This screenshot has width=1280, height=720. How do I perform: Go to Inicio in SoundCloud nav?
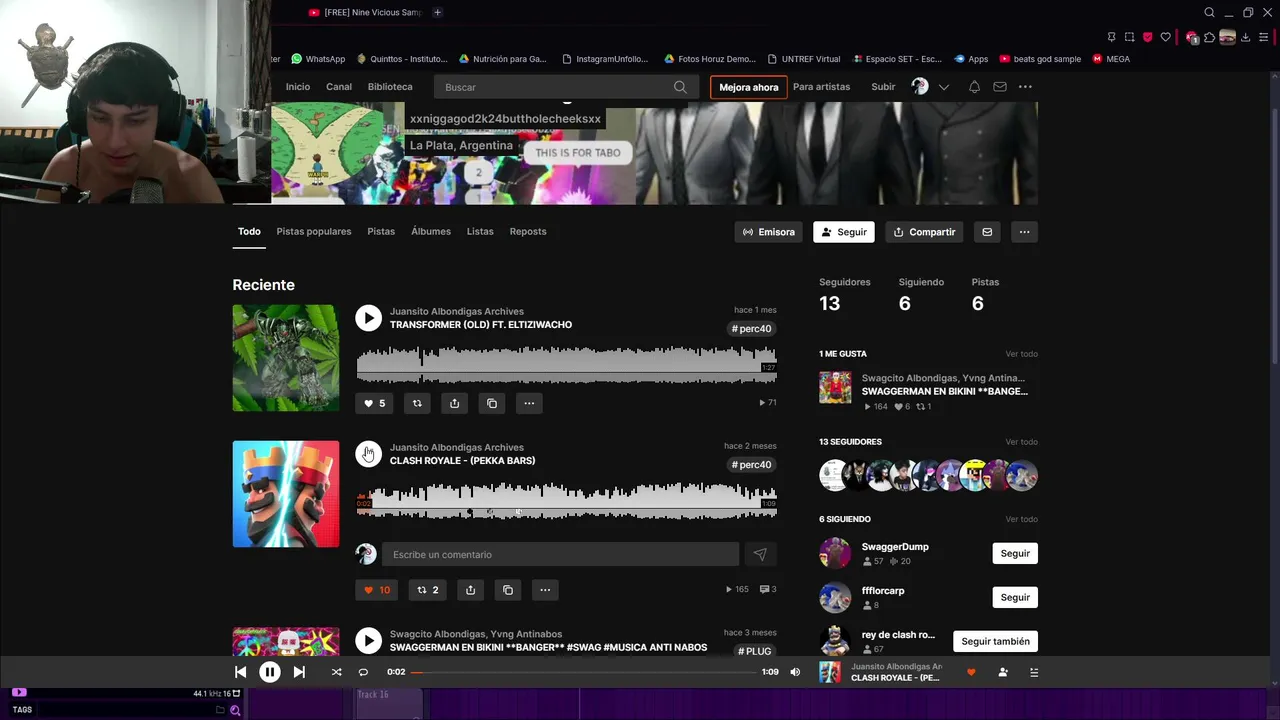click(298, 87)
